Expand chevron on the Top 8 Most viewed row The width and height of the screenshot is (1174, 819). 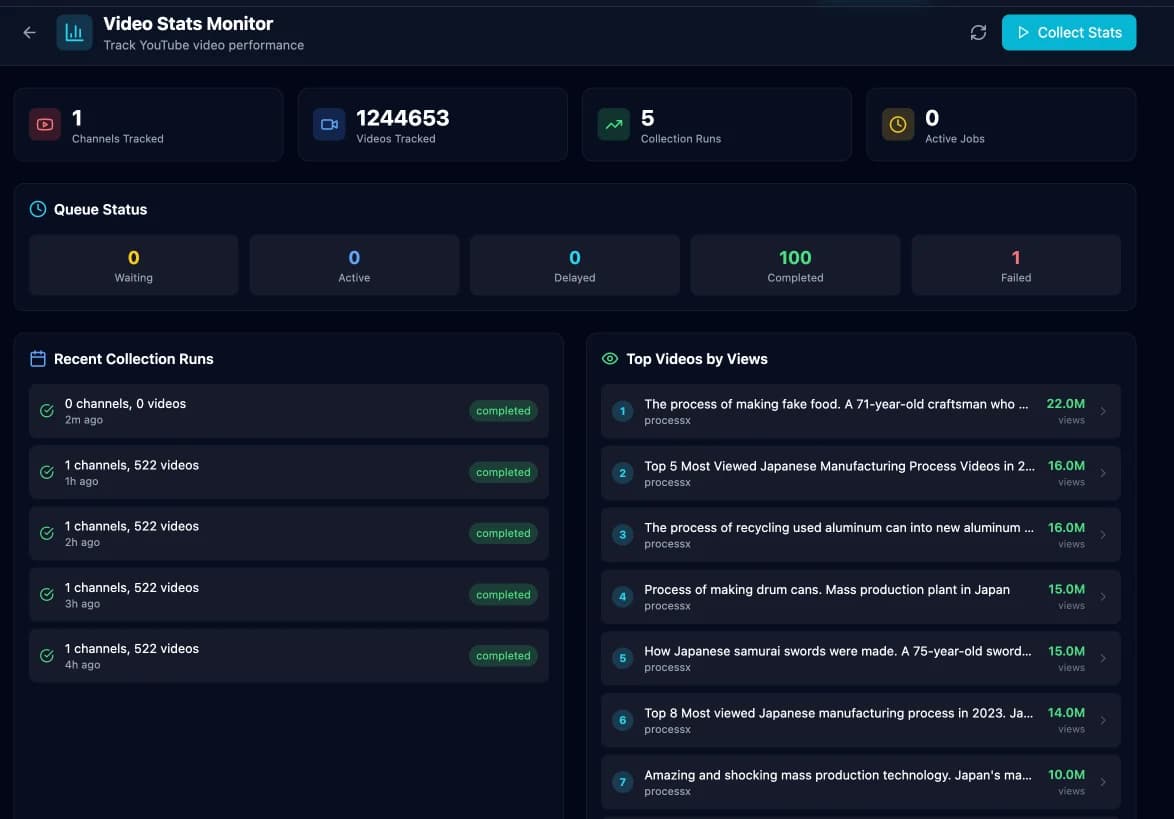pyautogui.click(x=1103, y=720)
